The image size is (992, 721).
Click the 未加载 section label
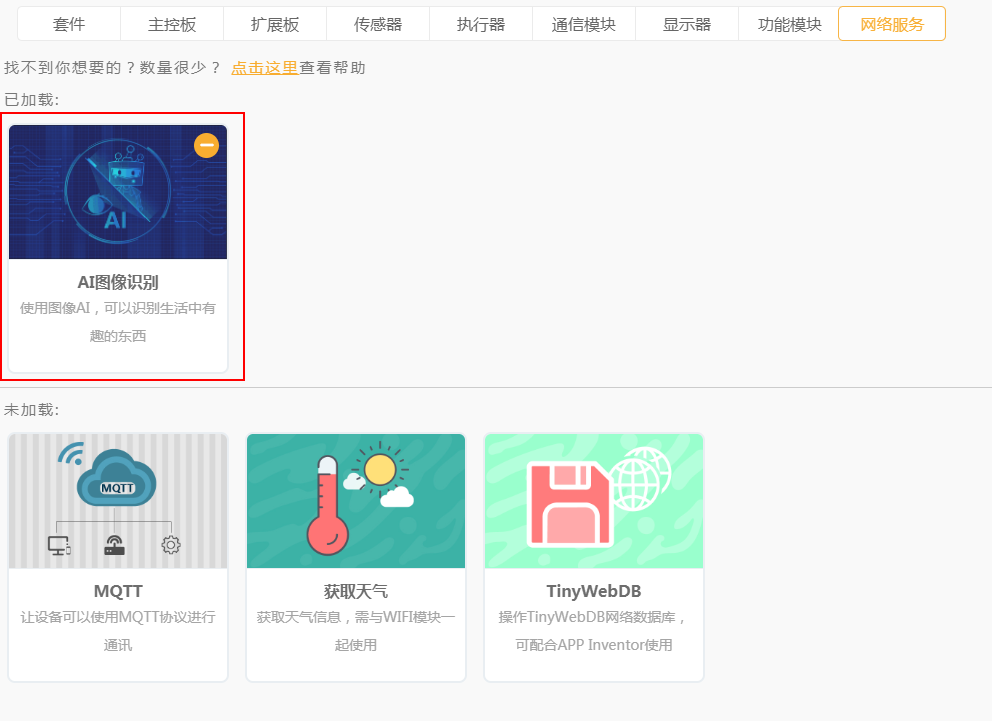coord(32,410)
